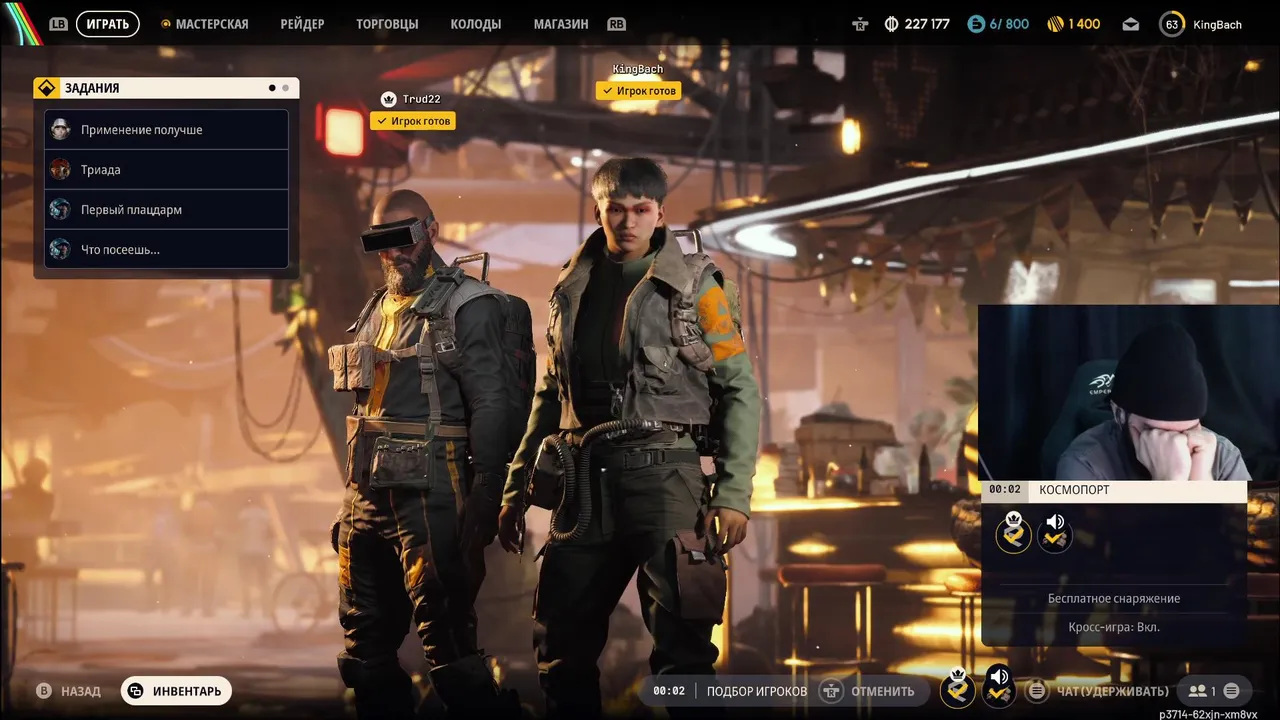Open the quest 'Триада'
Image resolution: width=1280 pixels, height=720 pixels.
tap(166, 169)
